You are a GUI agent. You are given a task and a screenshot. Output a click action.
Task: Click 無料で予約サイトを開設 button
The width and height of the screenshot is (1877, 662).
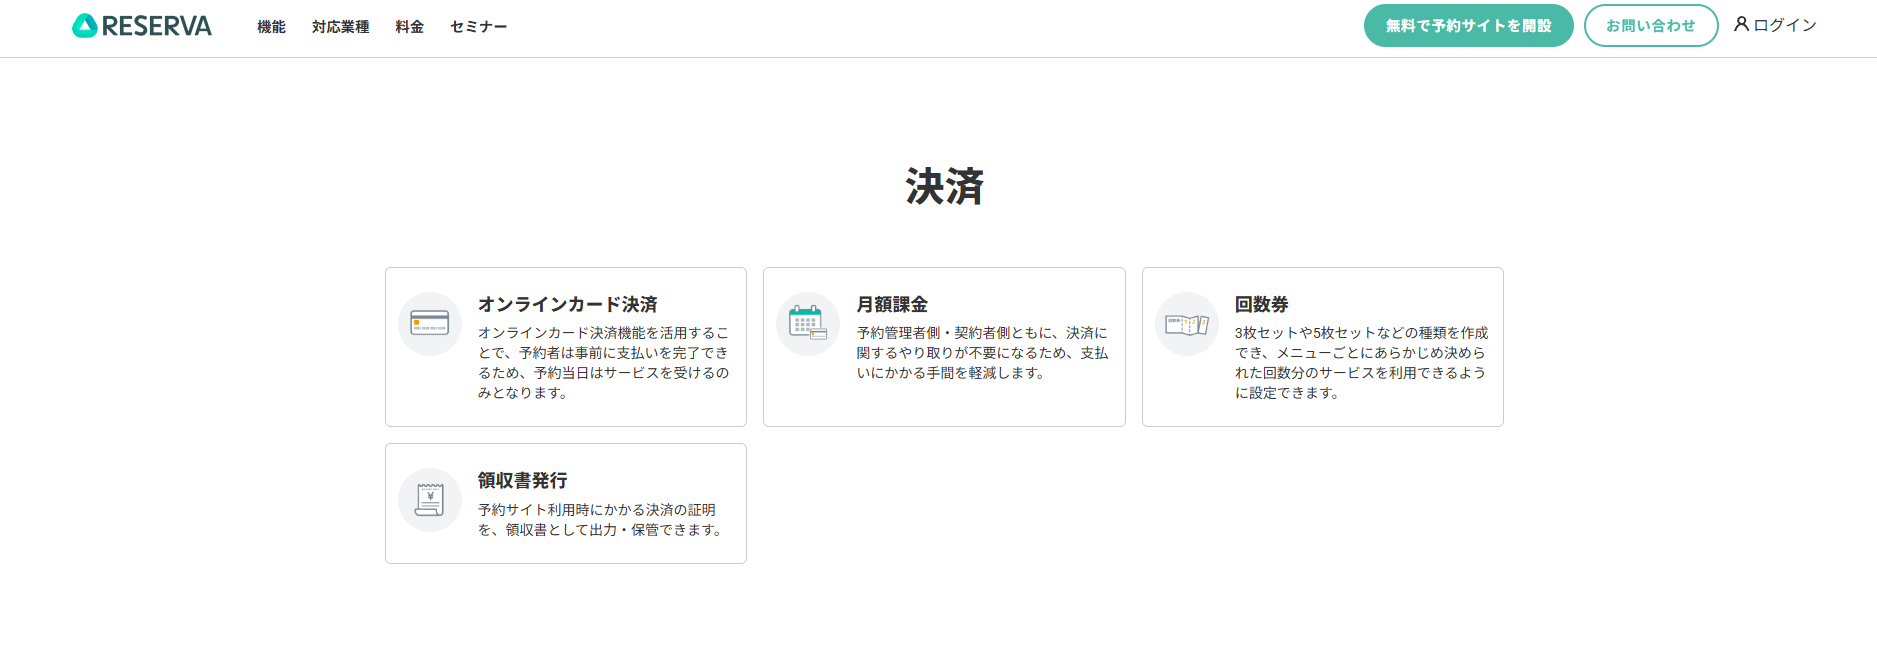pos(1468,26)
